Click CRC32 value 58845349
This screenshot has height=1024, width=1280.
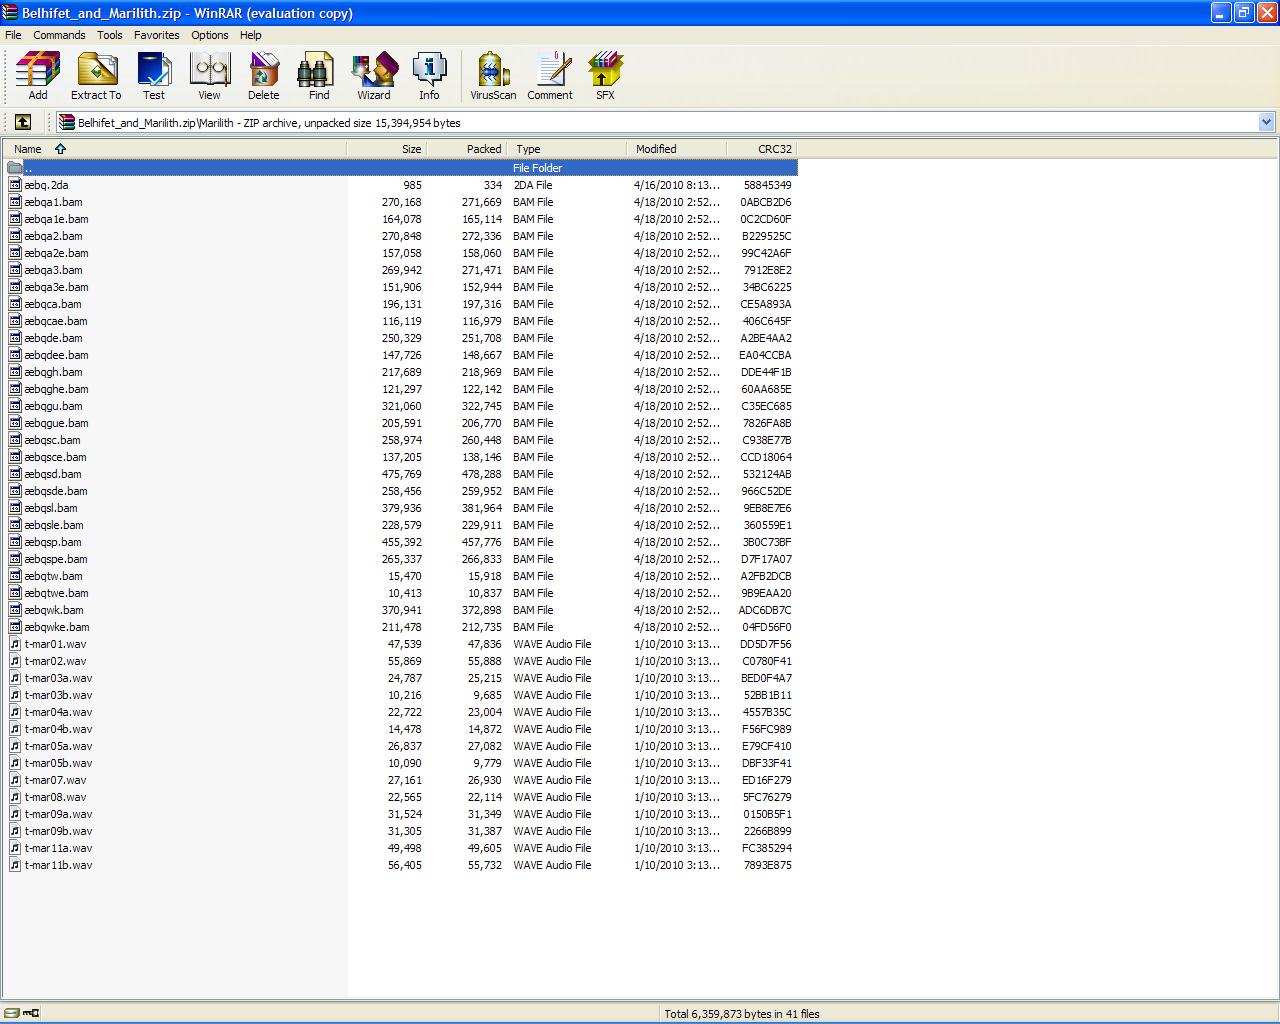click(767, 185)
